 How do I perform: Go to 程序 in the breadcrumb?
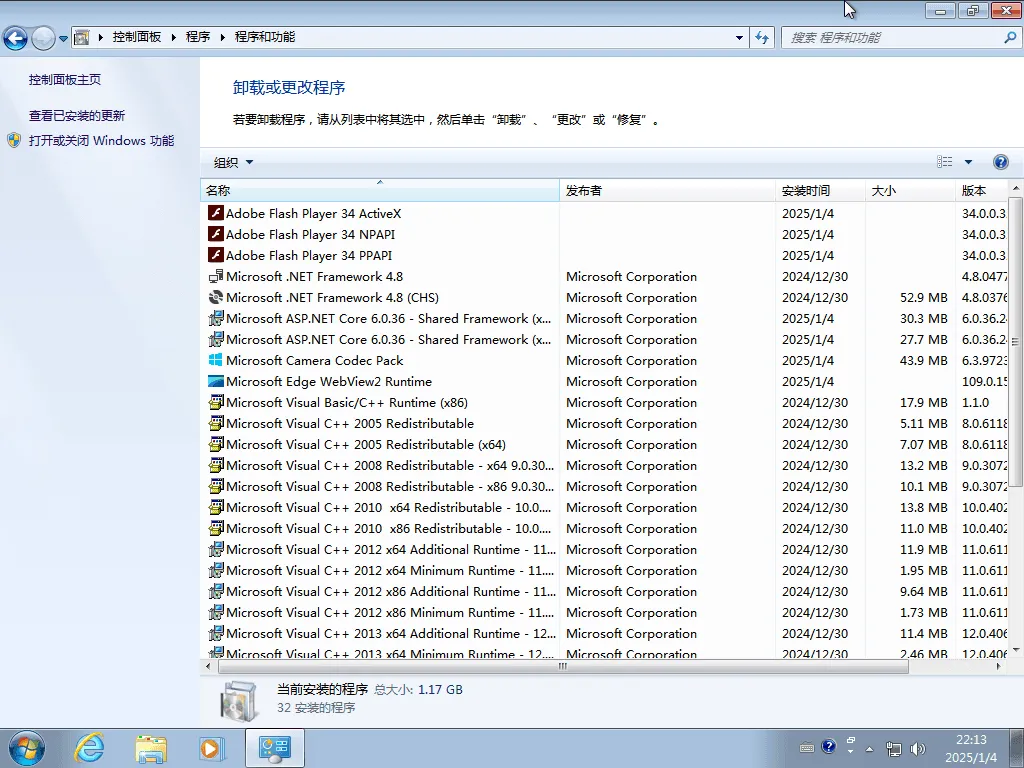pyautogui.click(x=198, y=37)
